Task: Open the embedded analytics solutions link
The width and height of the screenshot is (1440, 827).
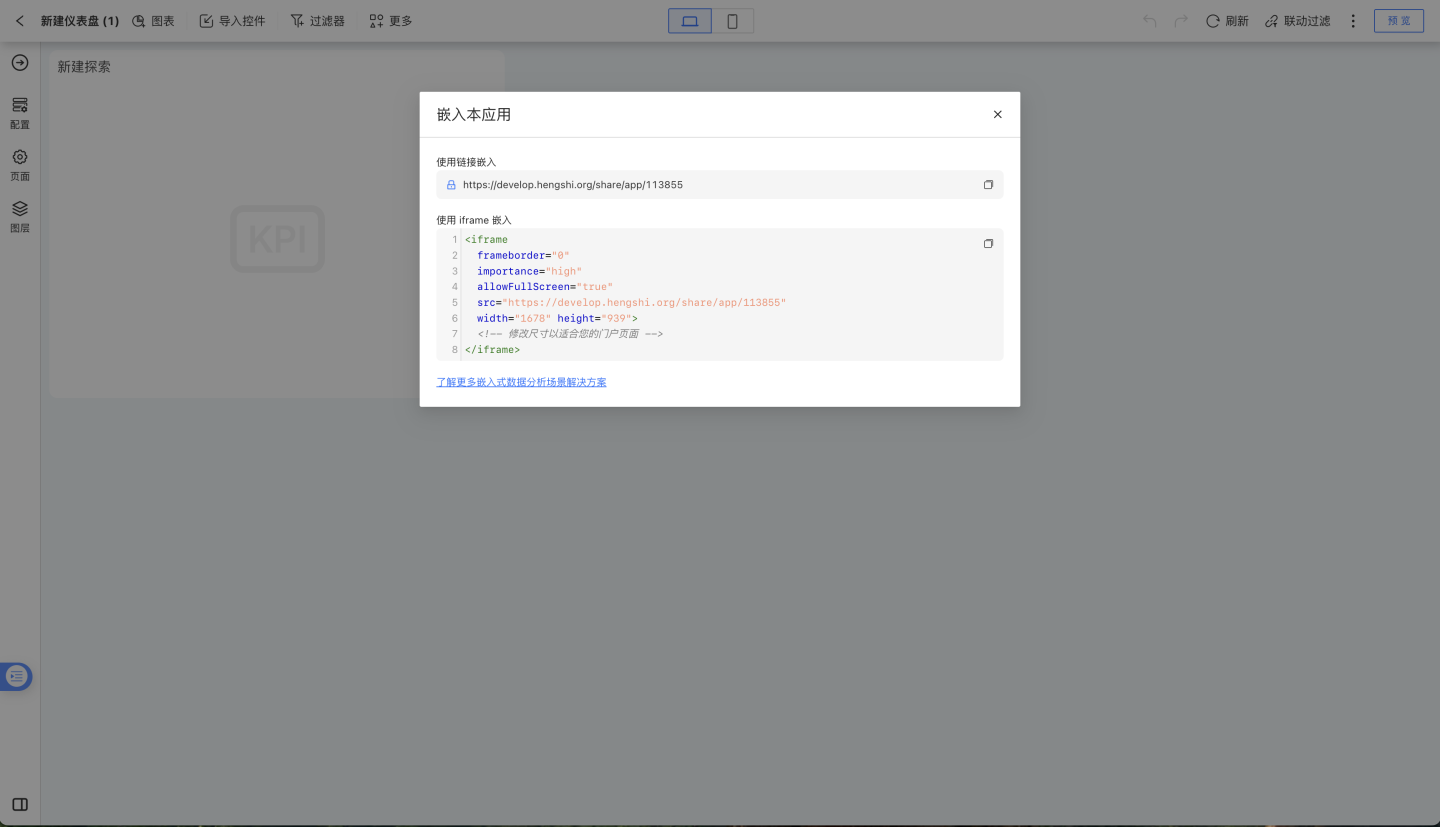Action: click(x=521, y=382)
